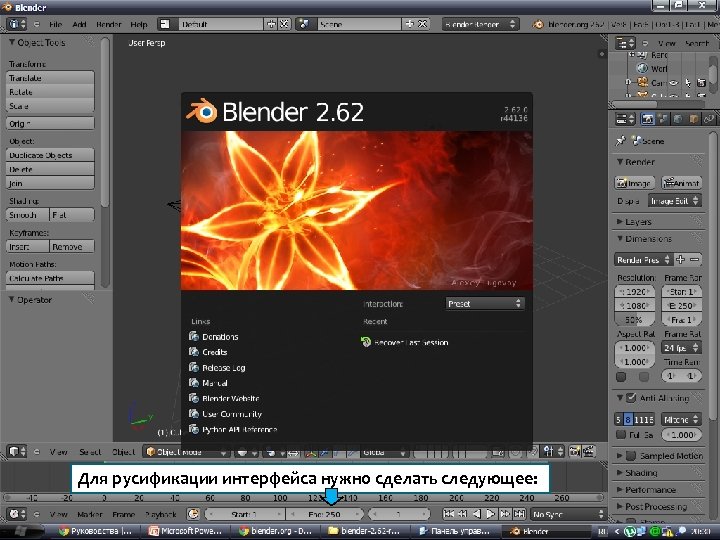Add a new scene with plus
The width and height of the screenshot is (720, 540).
pyautogui.click(x=409, y=24)
